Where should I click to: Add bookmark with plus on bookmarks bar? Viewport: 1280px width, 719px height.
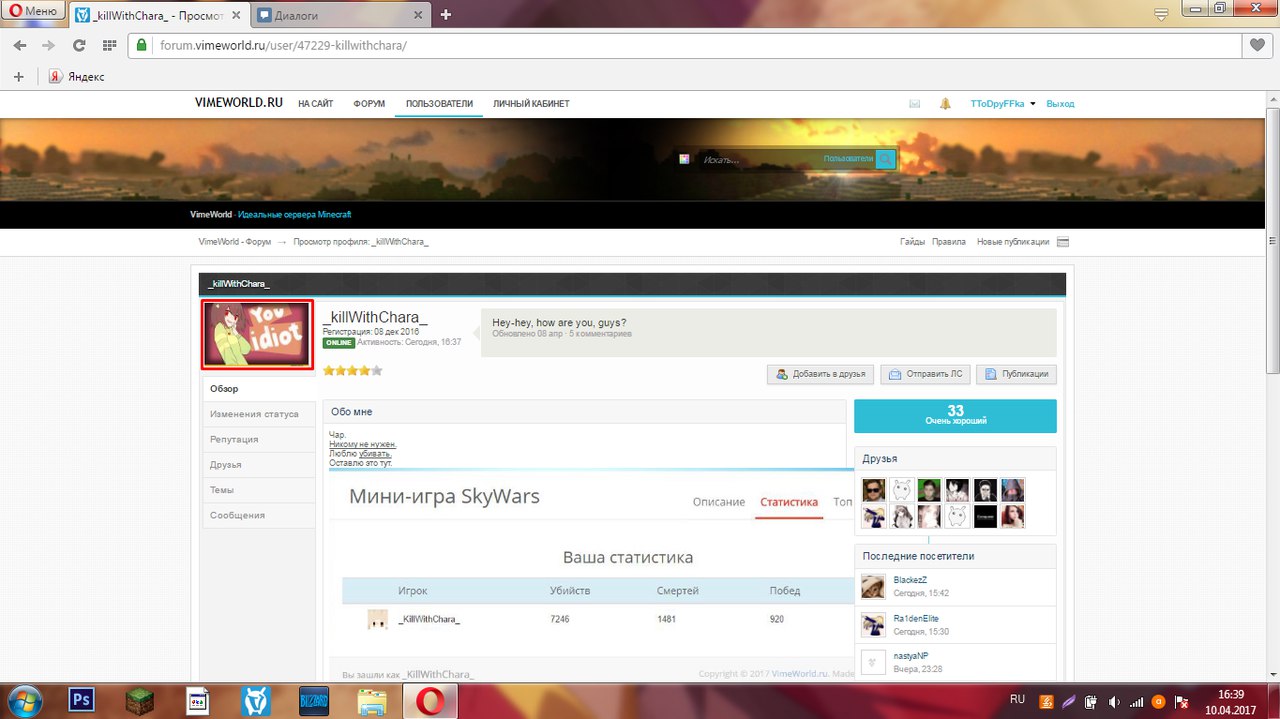point(18,76)
